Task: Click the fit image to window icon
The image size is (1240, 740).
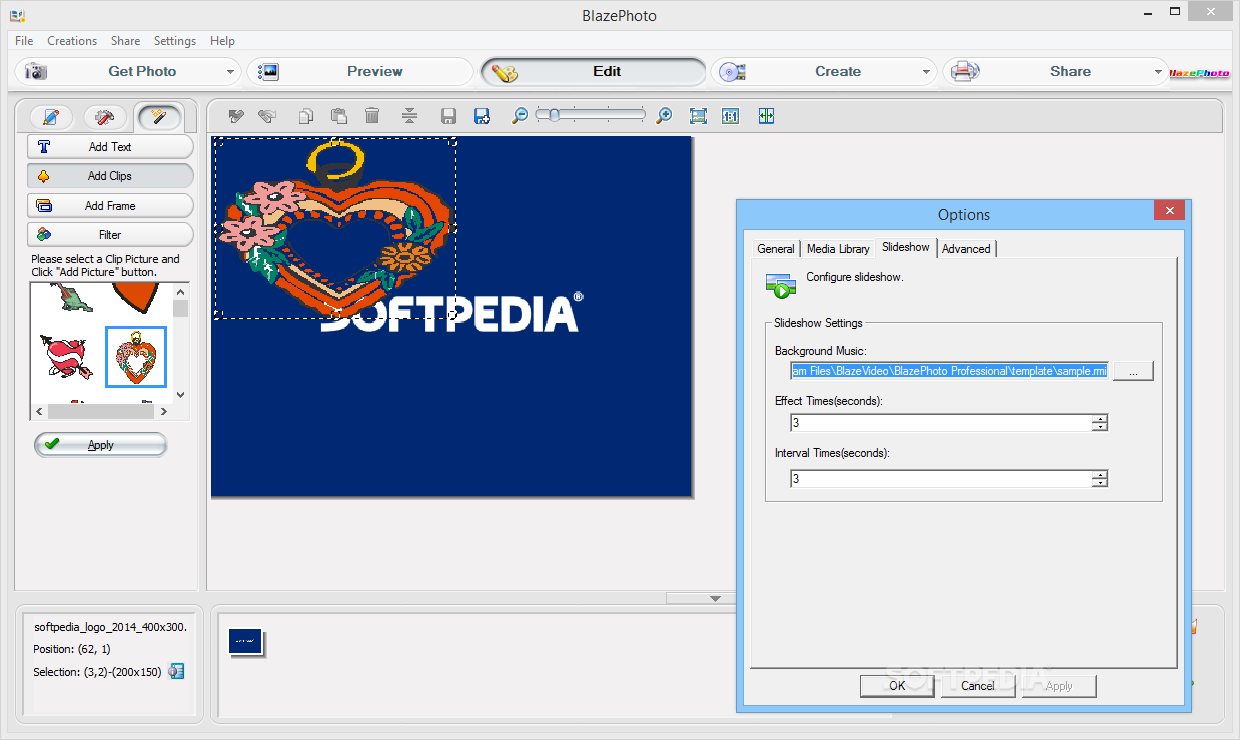Action: click(x=698, y=116)
